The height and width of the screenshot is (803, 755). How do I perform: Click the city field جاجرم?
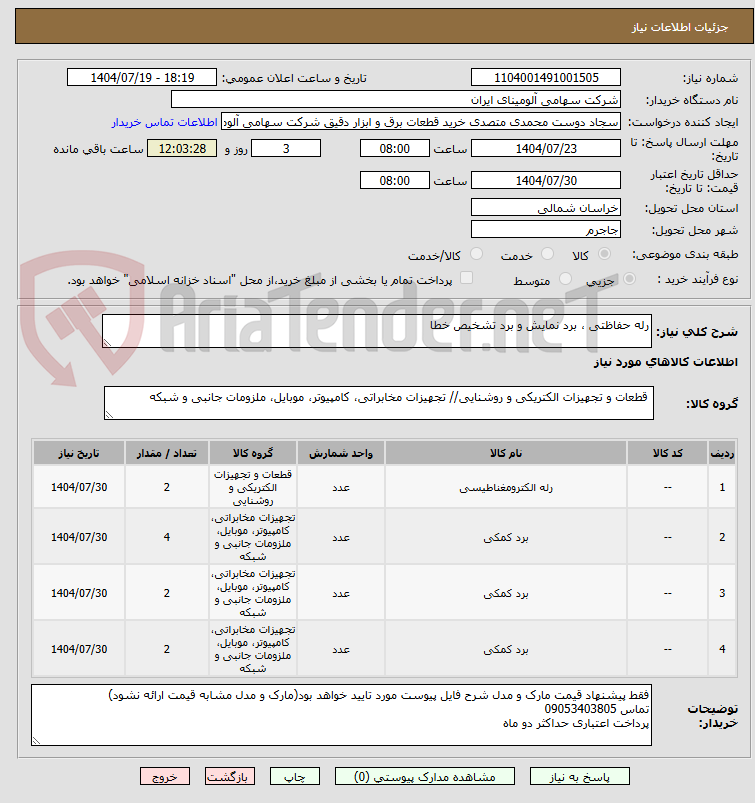[546, 229]
